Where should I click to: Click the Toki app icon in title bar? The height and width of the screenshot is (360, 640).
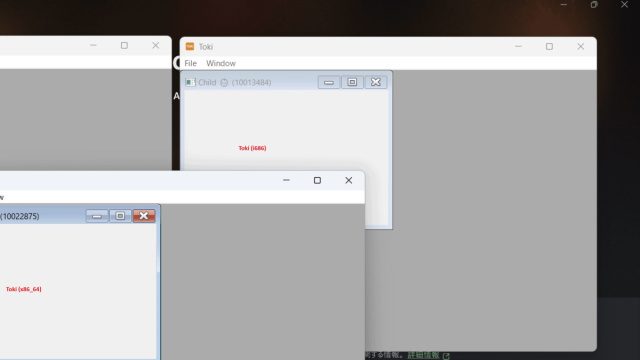[x=190, y=46]
